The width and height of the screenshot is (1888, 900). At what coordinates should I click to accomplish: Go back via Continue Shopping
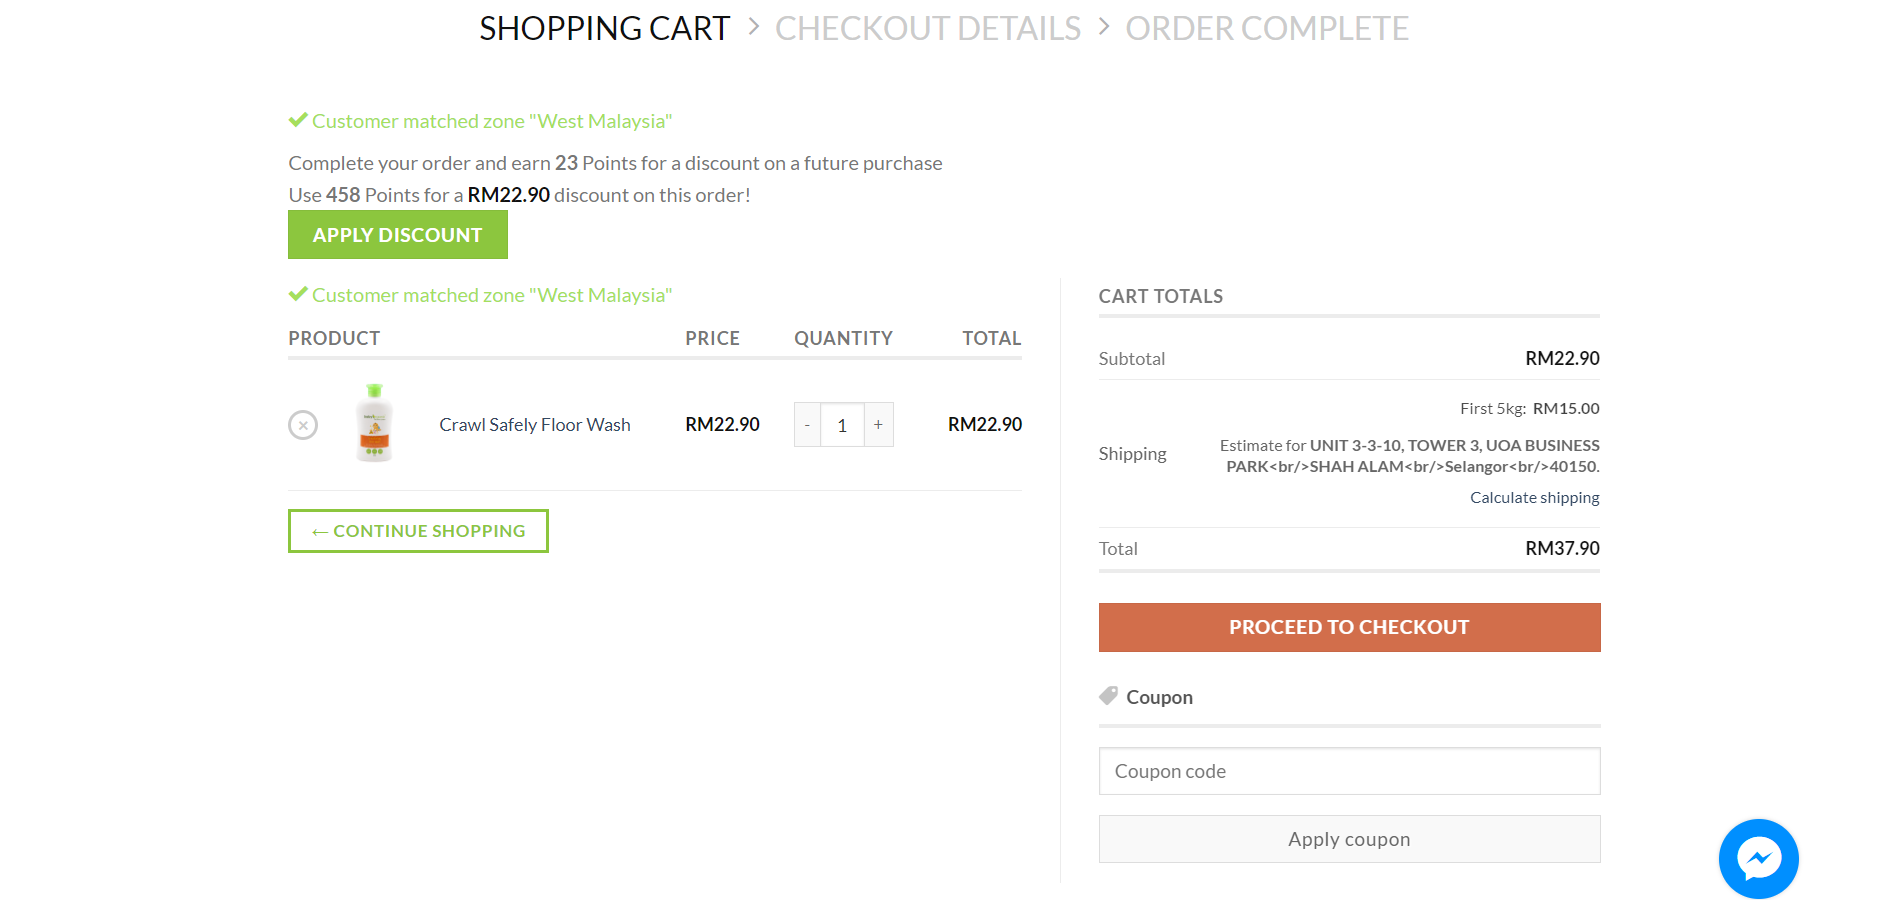pyautogui.click(x=418, y=531)
